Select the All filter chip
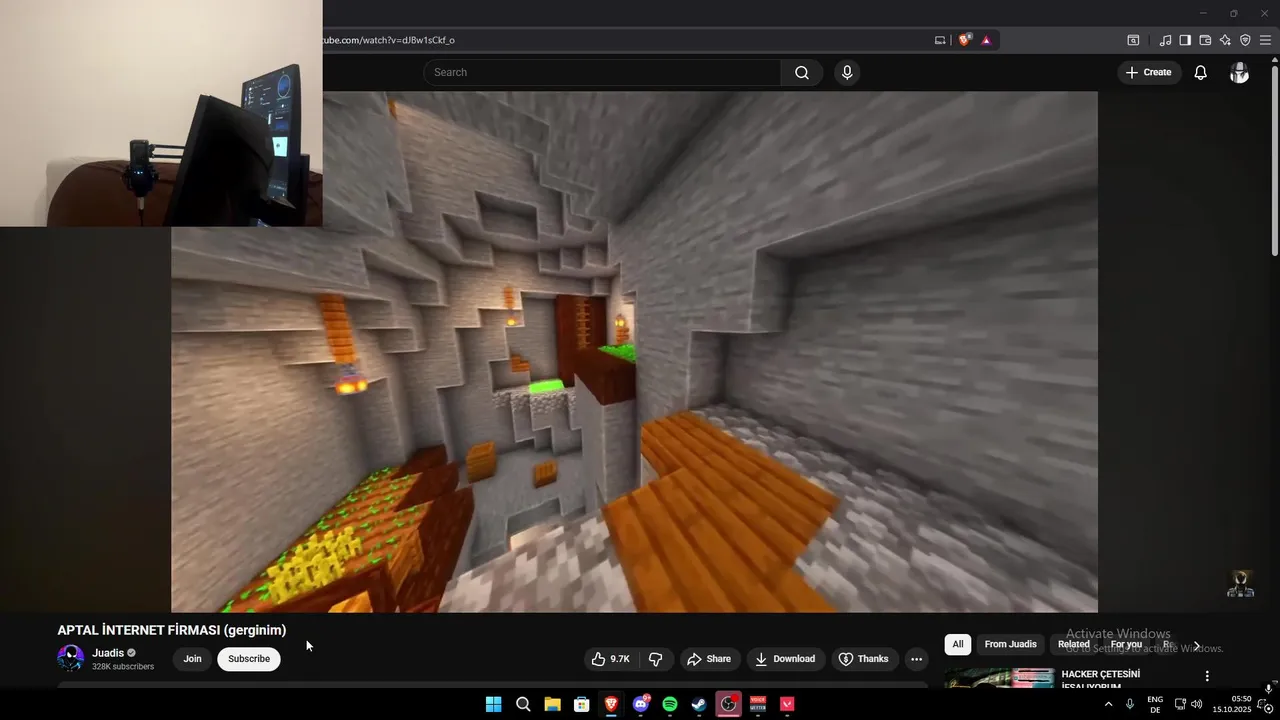The width and height of the screenshot is (1280, 720). pyautogui.click(x=958, y=644)
